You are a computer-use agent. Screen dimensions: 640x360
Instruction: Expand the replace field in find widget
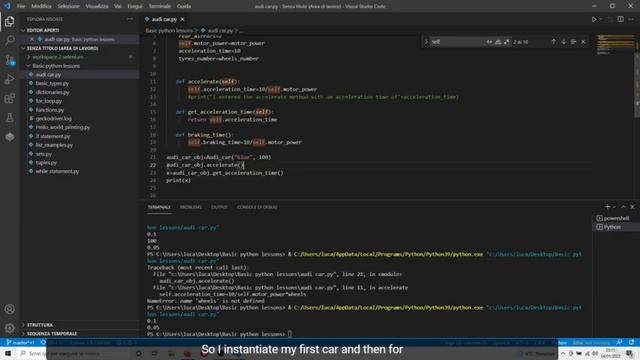[x=426, y=42]
